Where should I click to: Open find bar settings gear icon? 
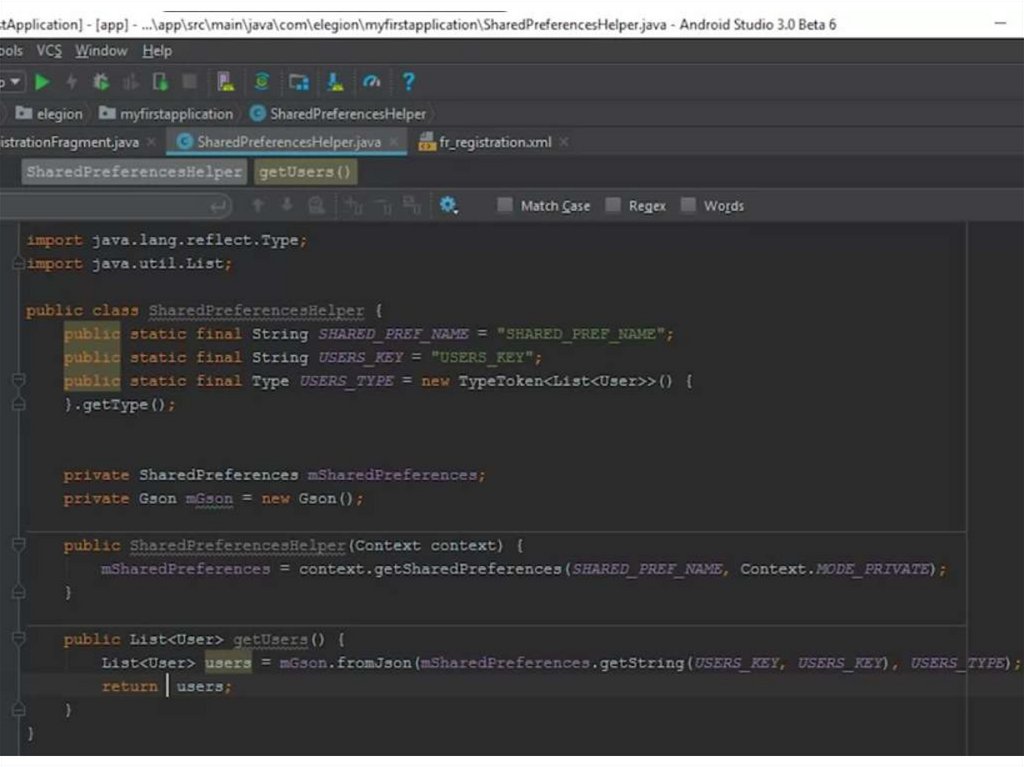(x=448, y=205)
